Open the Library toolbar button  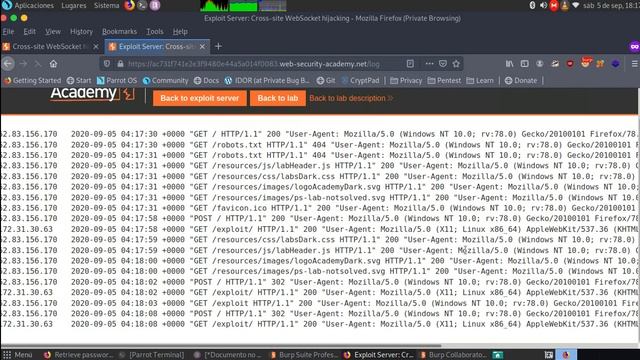(509, 64)
